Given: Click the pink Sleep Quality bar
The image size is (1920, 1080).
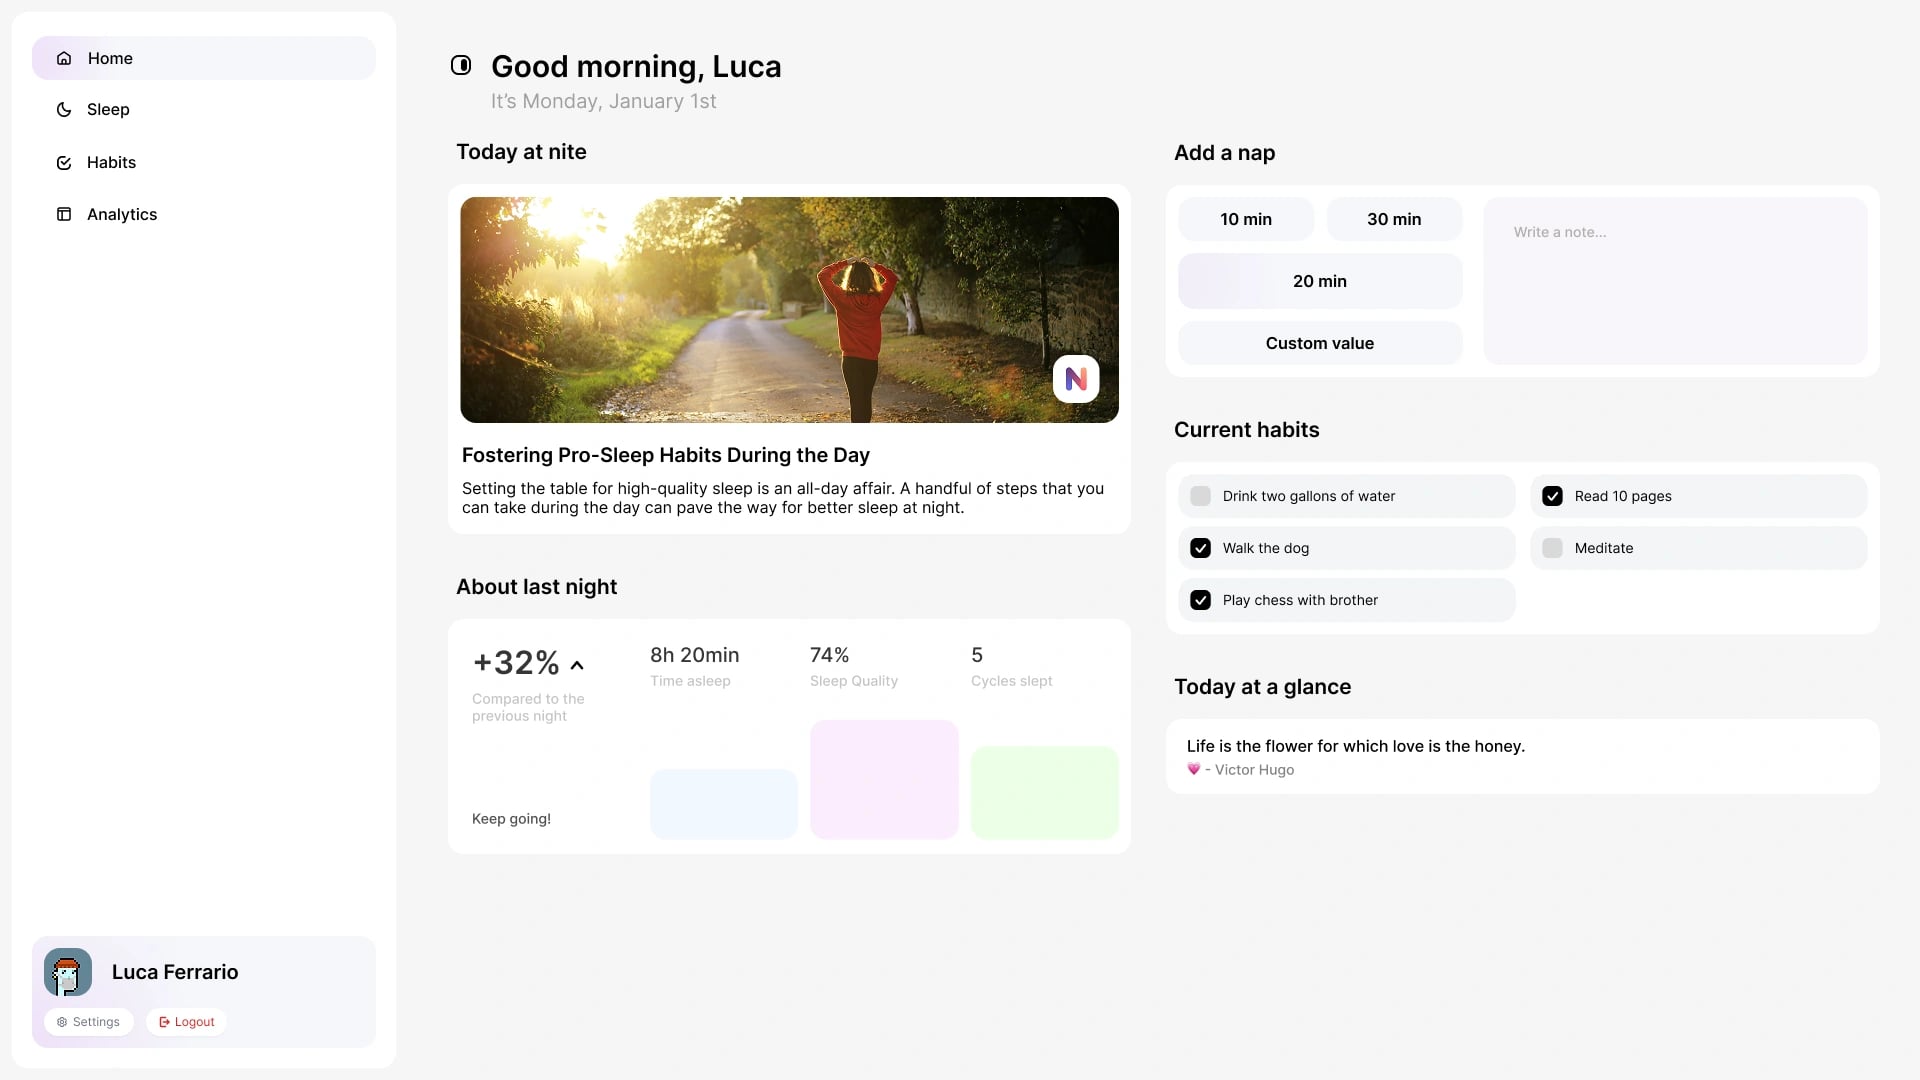Looking at the screenshot, I should [884, 779].
